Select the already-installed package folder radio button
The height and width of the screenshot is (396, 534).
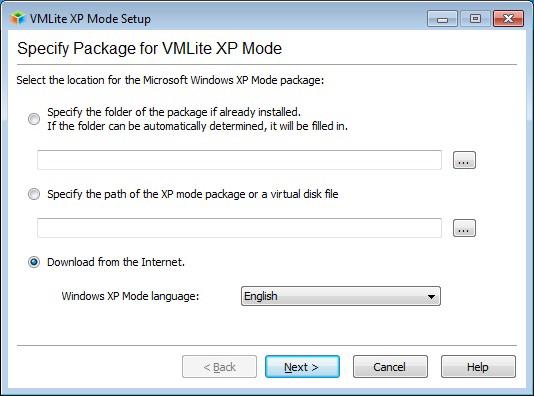click(x=34, y=119)
